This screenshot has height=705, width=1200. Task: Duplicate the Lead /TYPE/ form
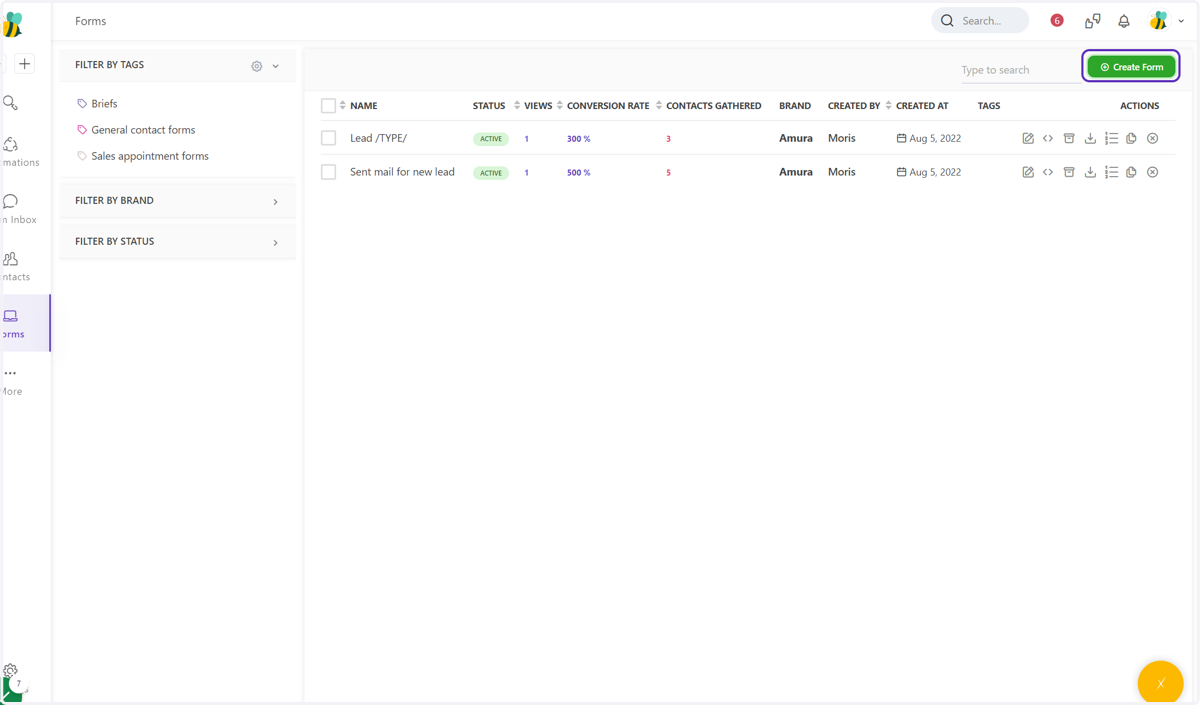click(x=1131, y=139)
